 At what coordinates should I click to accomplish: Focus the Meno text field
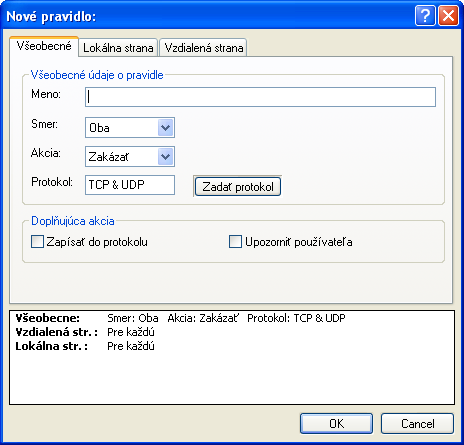[x=260, y=97]
